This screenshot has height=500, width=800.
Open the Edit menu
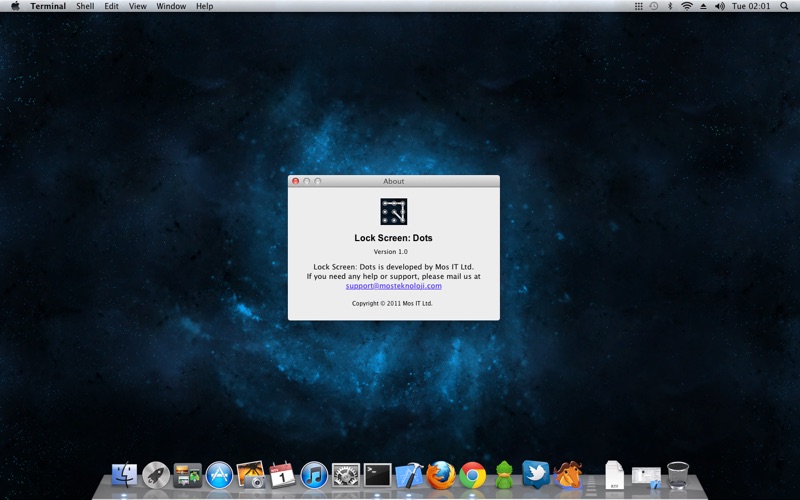point(111,6)
